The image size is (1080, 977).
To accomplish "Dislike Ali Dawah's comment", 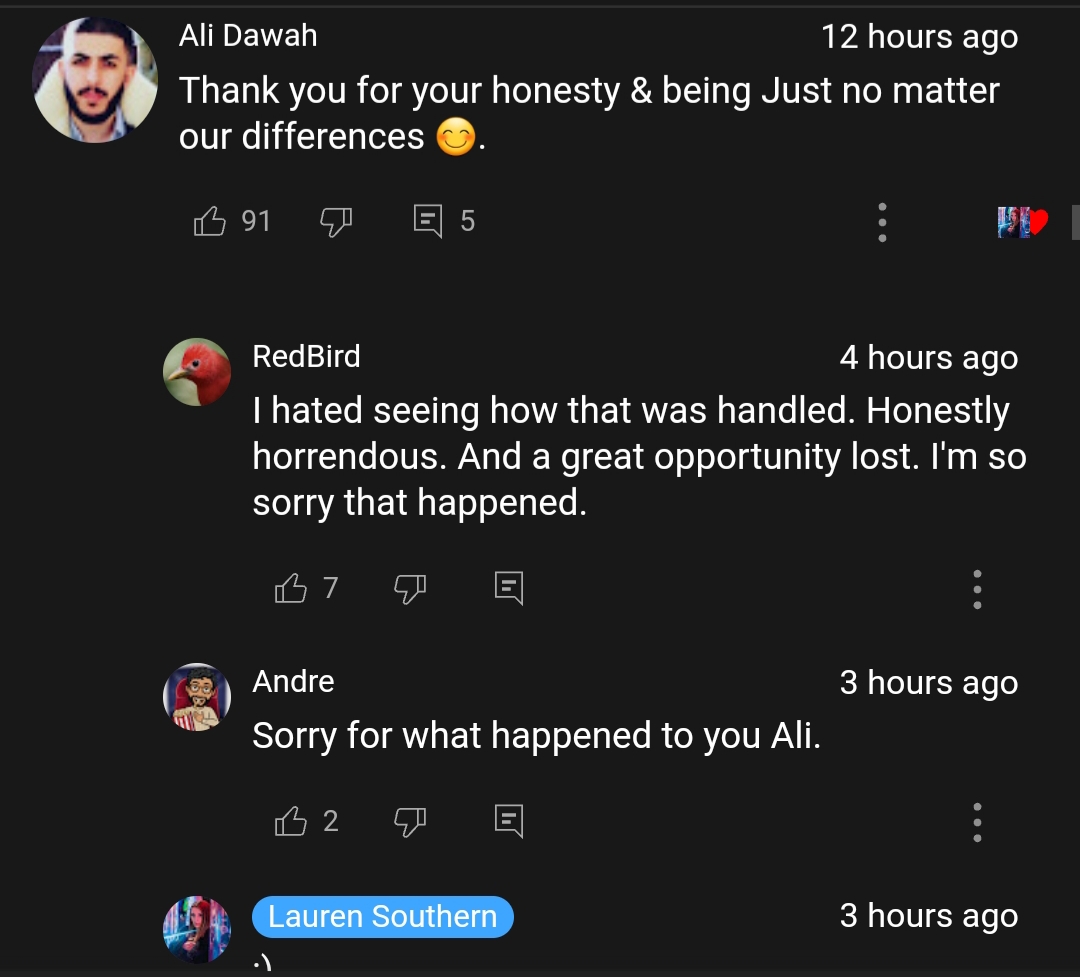I will coord(336,221).
